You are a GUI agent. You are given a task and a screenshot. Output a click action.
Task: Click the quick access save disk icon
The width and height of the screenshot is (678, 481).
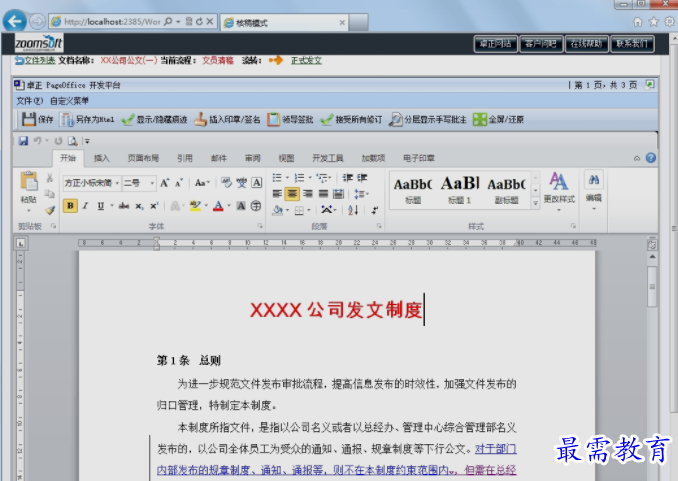pos(23,141)
